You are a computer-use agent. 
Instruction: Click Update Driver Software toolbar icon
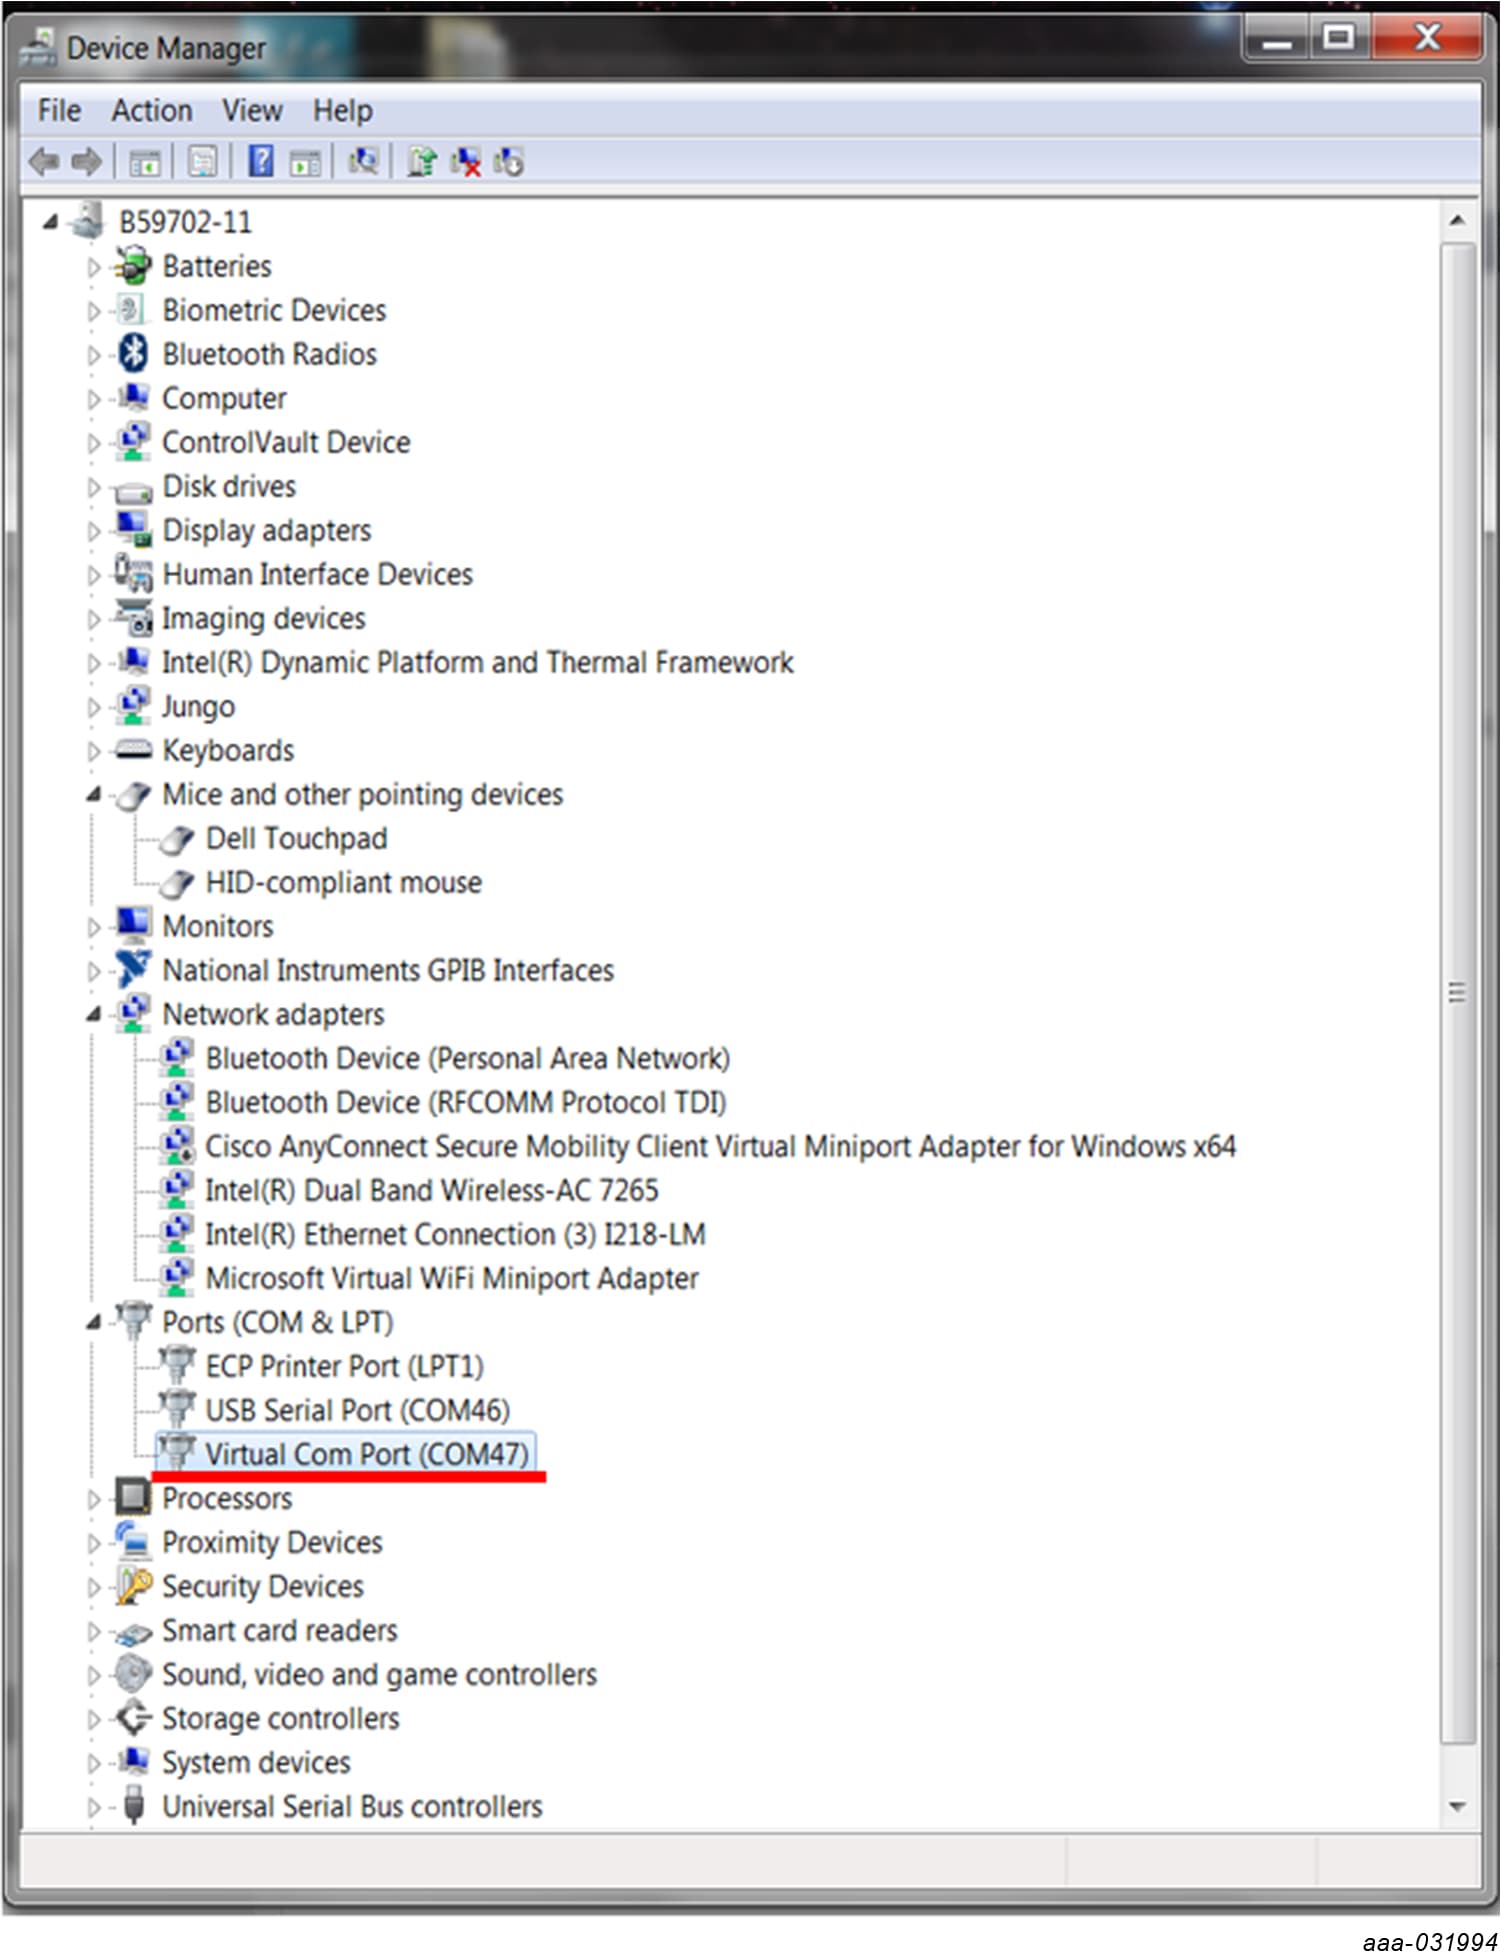pyautogui.click(x=421, y=161)
